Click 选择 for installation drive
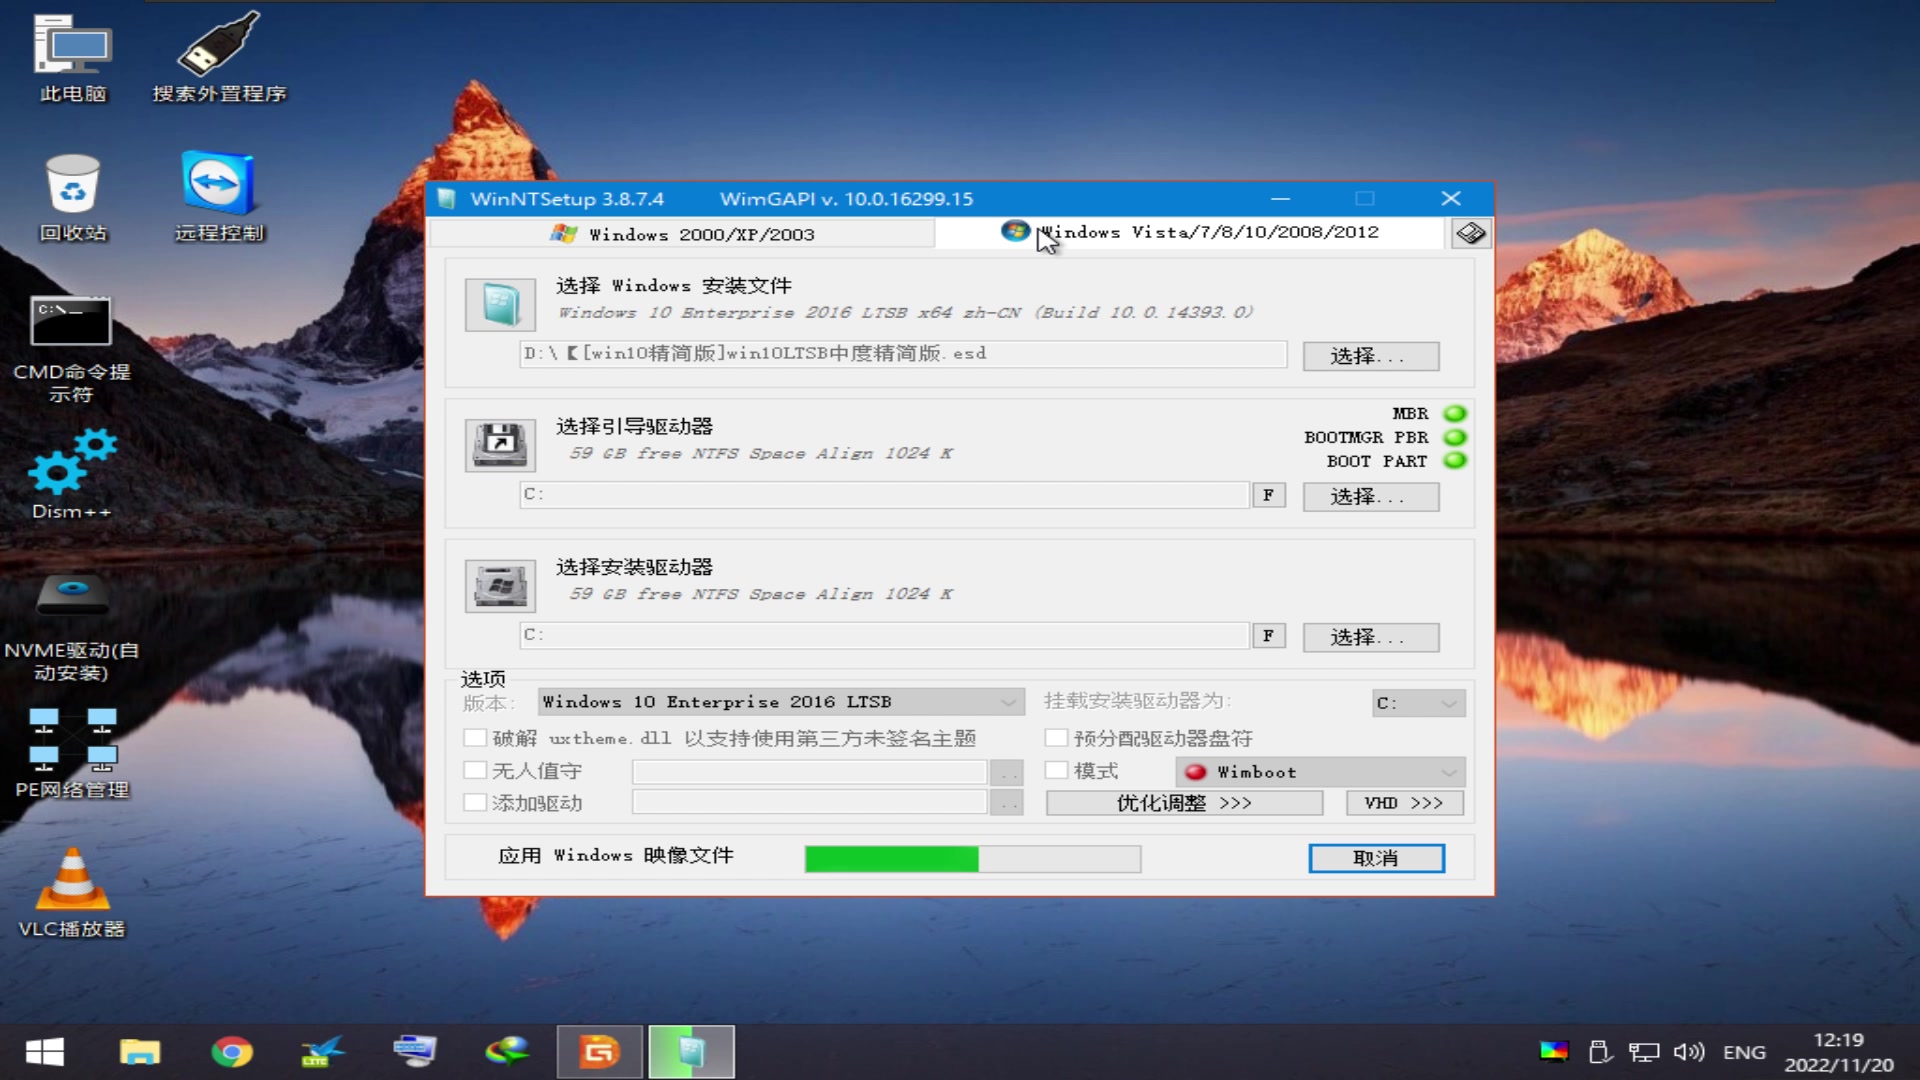 [1370, 637]
